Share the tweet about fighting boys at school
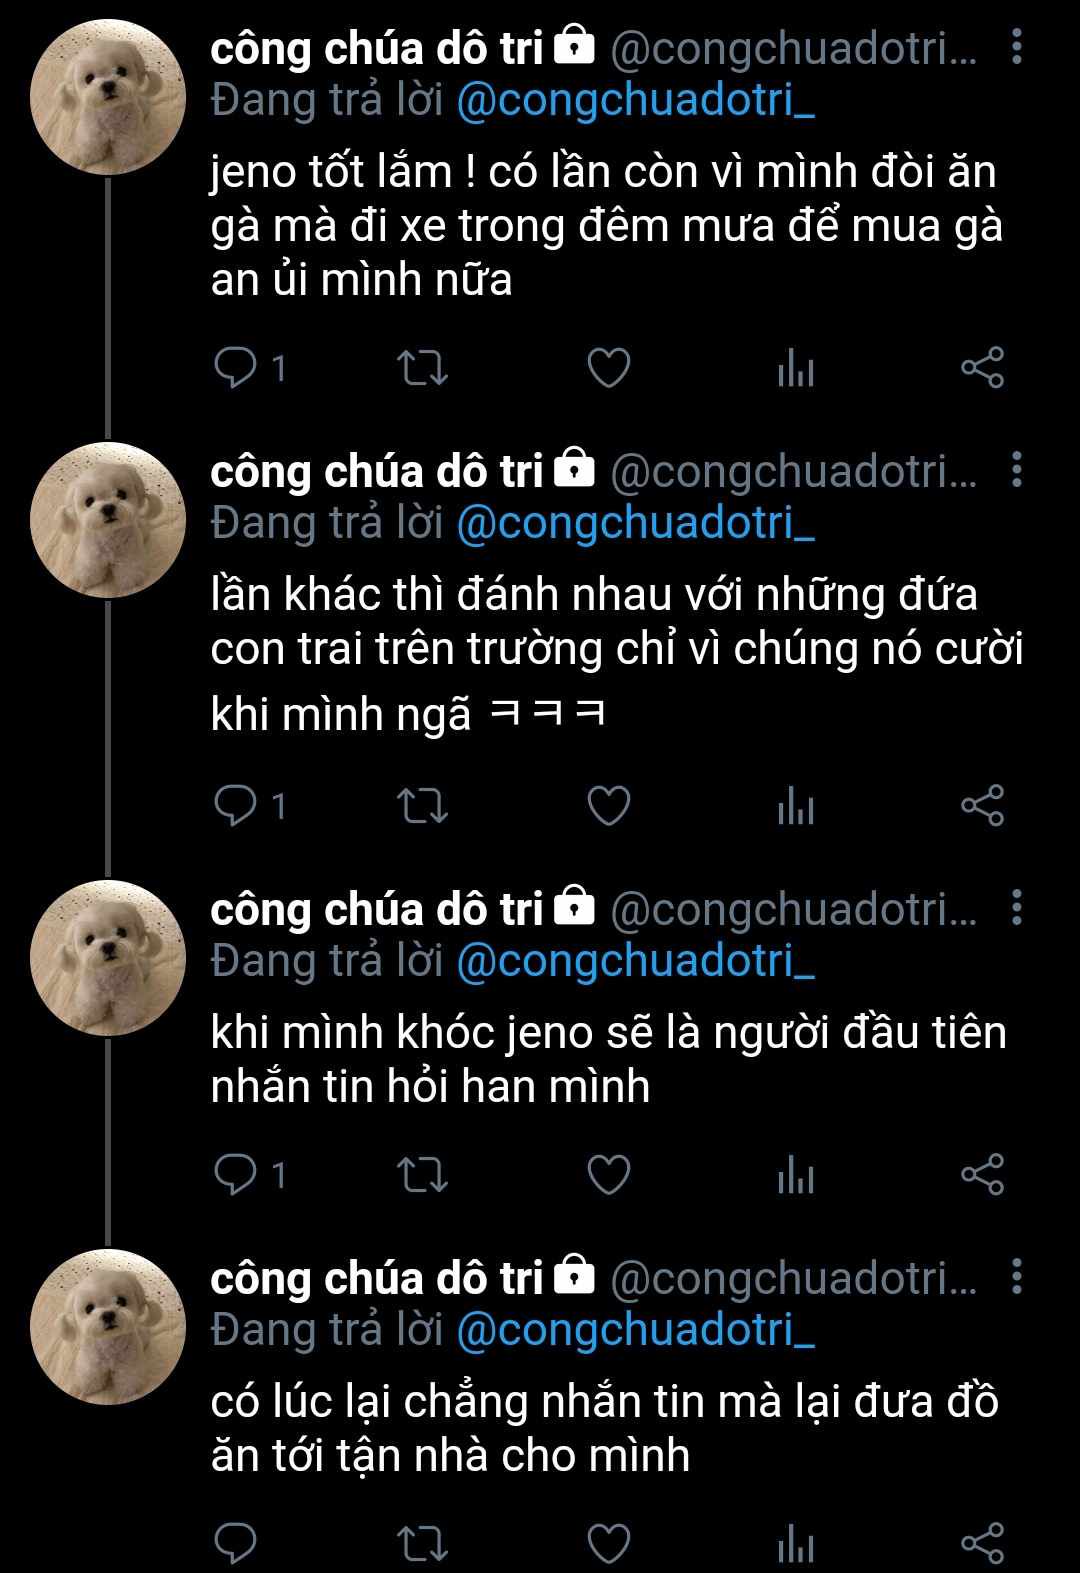The width and height of the screenshot is (1080, 1573). (x=982, y=806)
